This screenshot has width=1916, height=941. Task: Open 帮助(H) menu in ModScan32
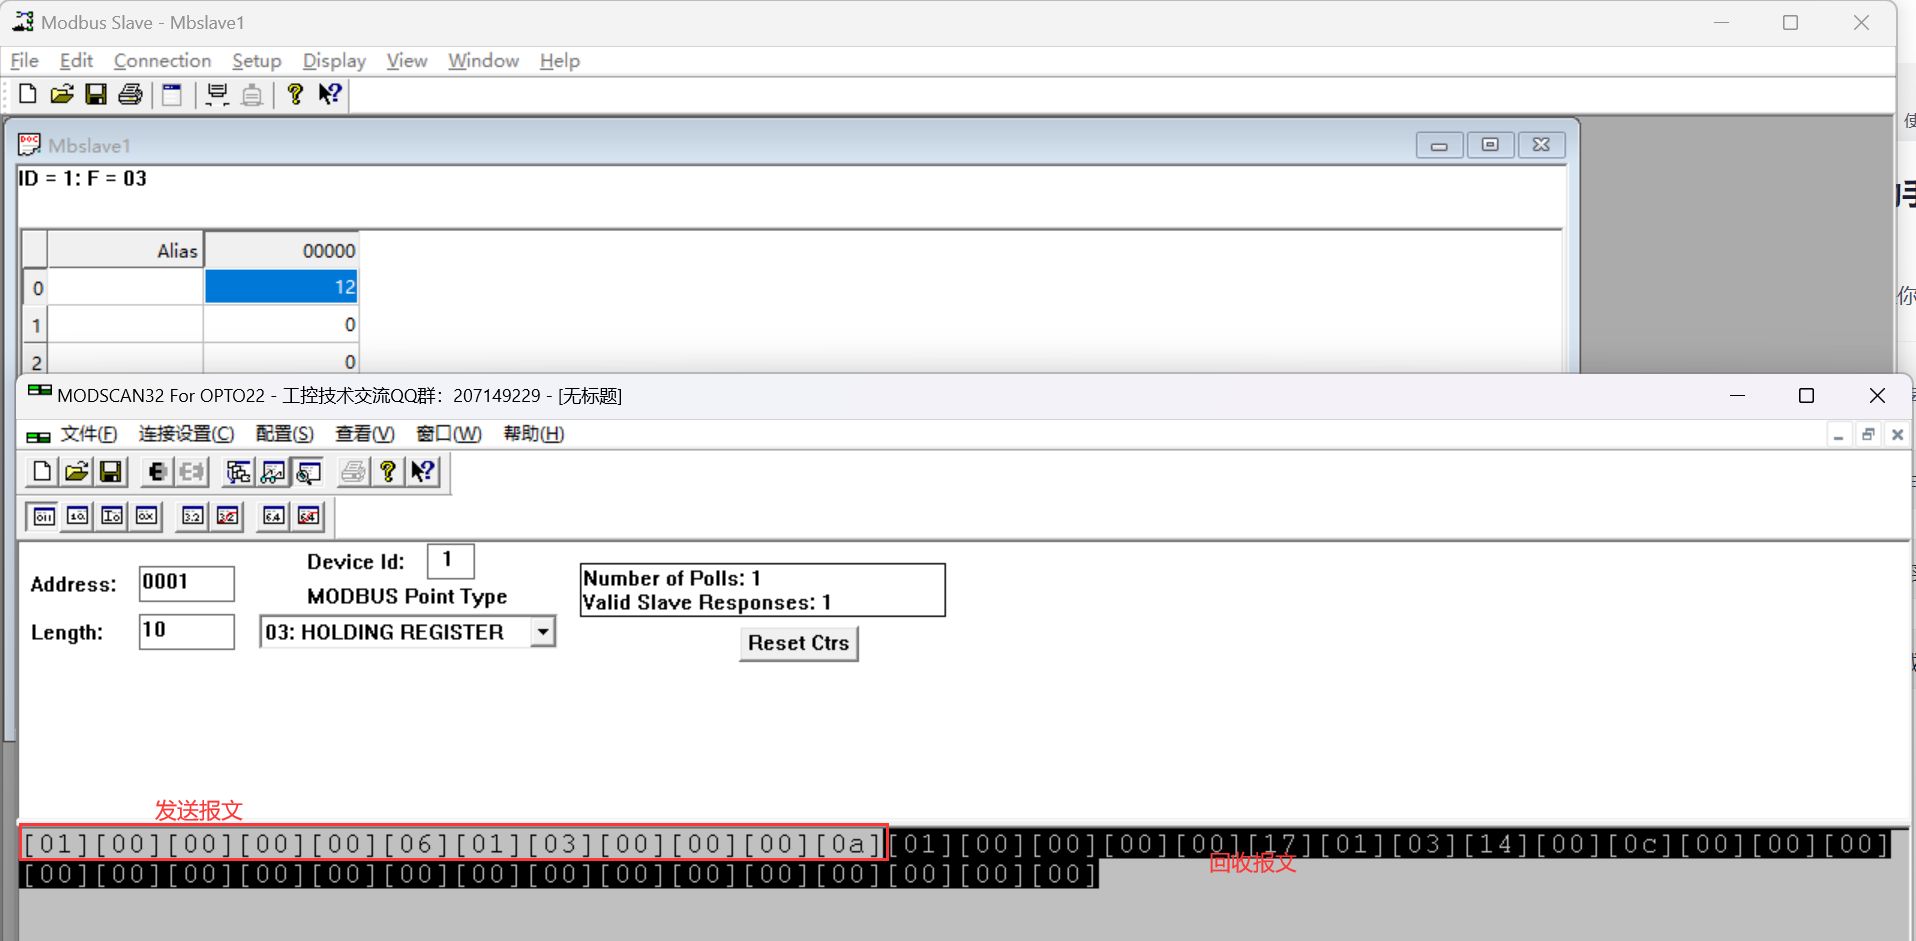533,434
